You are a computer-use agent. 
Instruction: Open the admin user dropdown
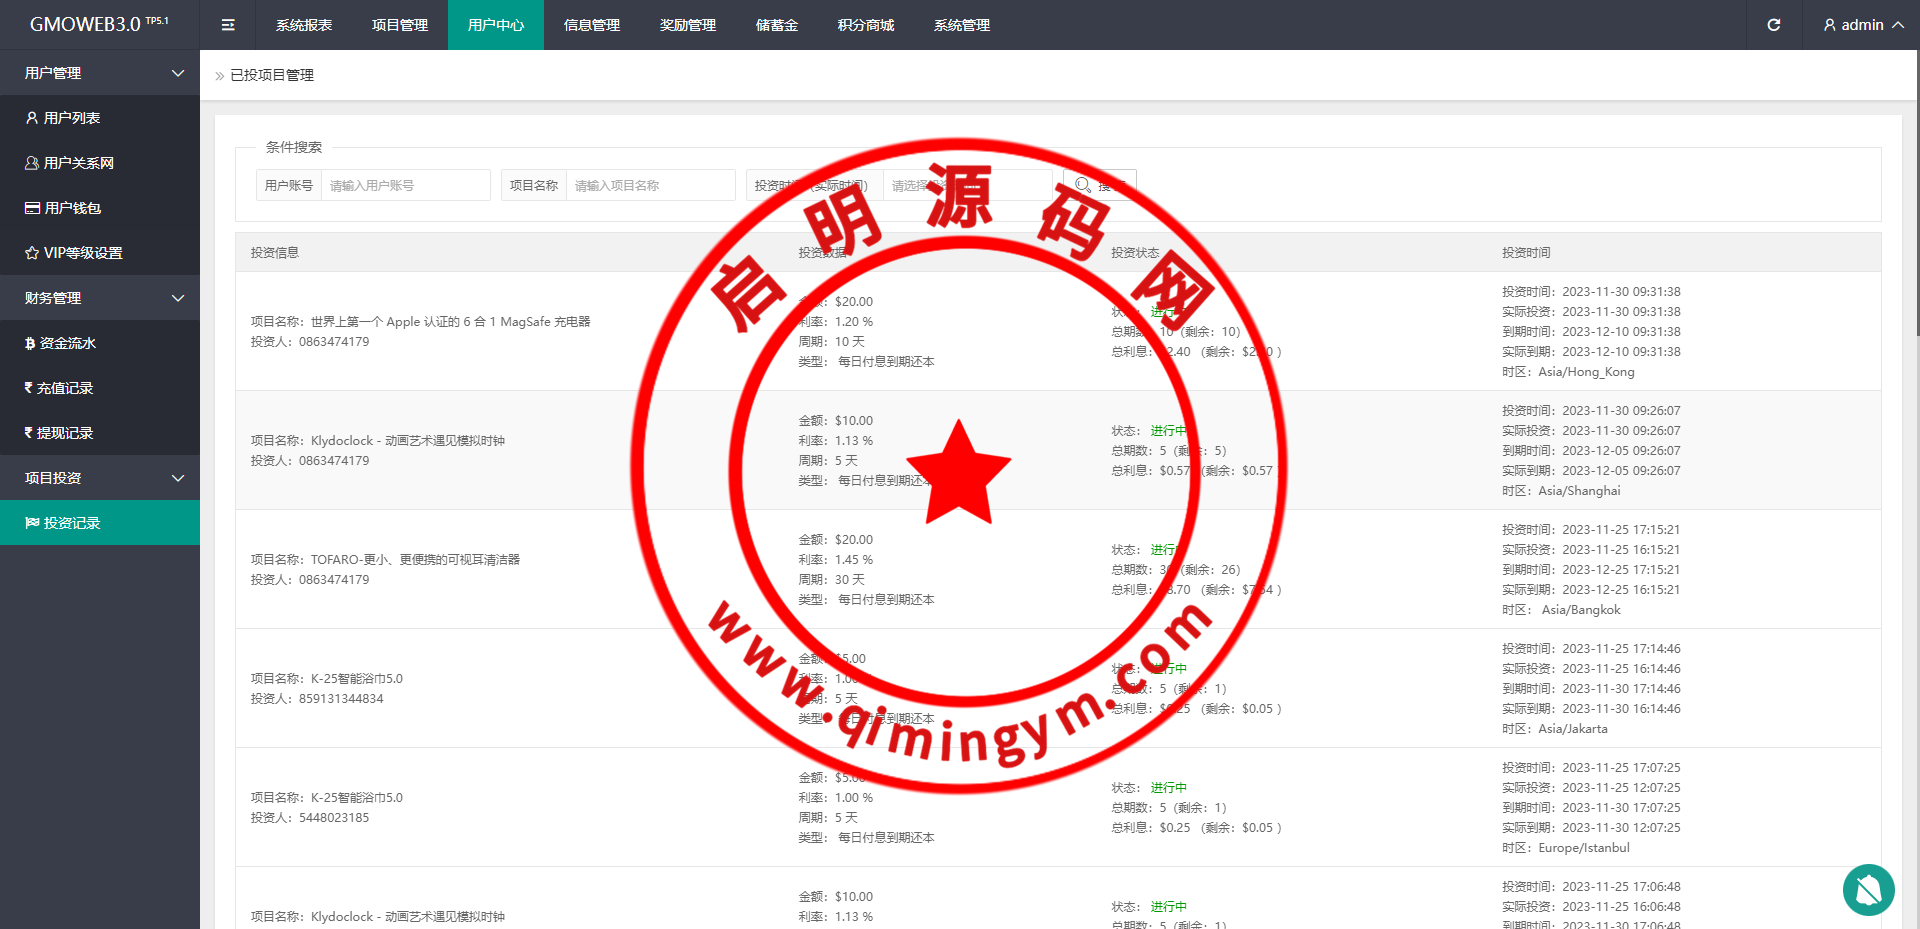coord(1863,25)
